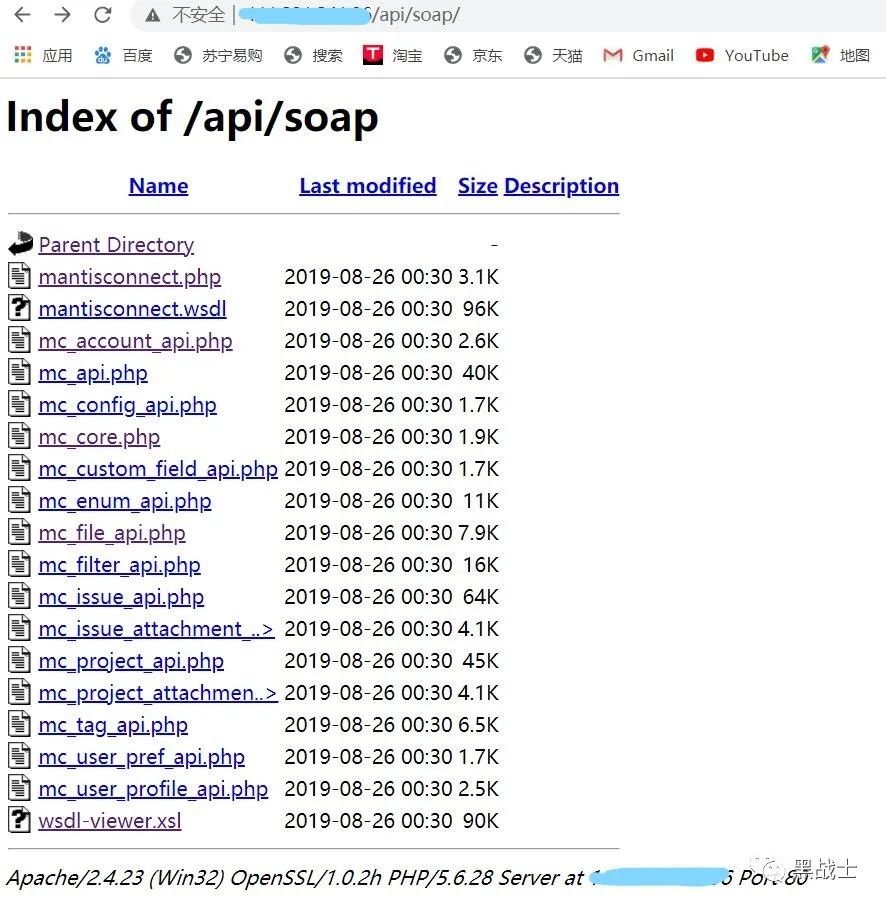Image resolution: width=886 pixels, height=908 pixels.
Task: Click file icon beside mc_tag_api.php
Action: pyautogui.click(x=19, y=724)
